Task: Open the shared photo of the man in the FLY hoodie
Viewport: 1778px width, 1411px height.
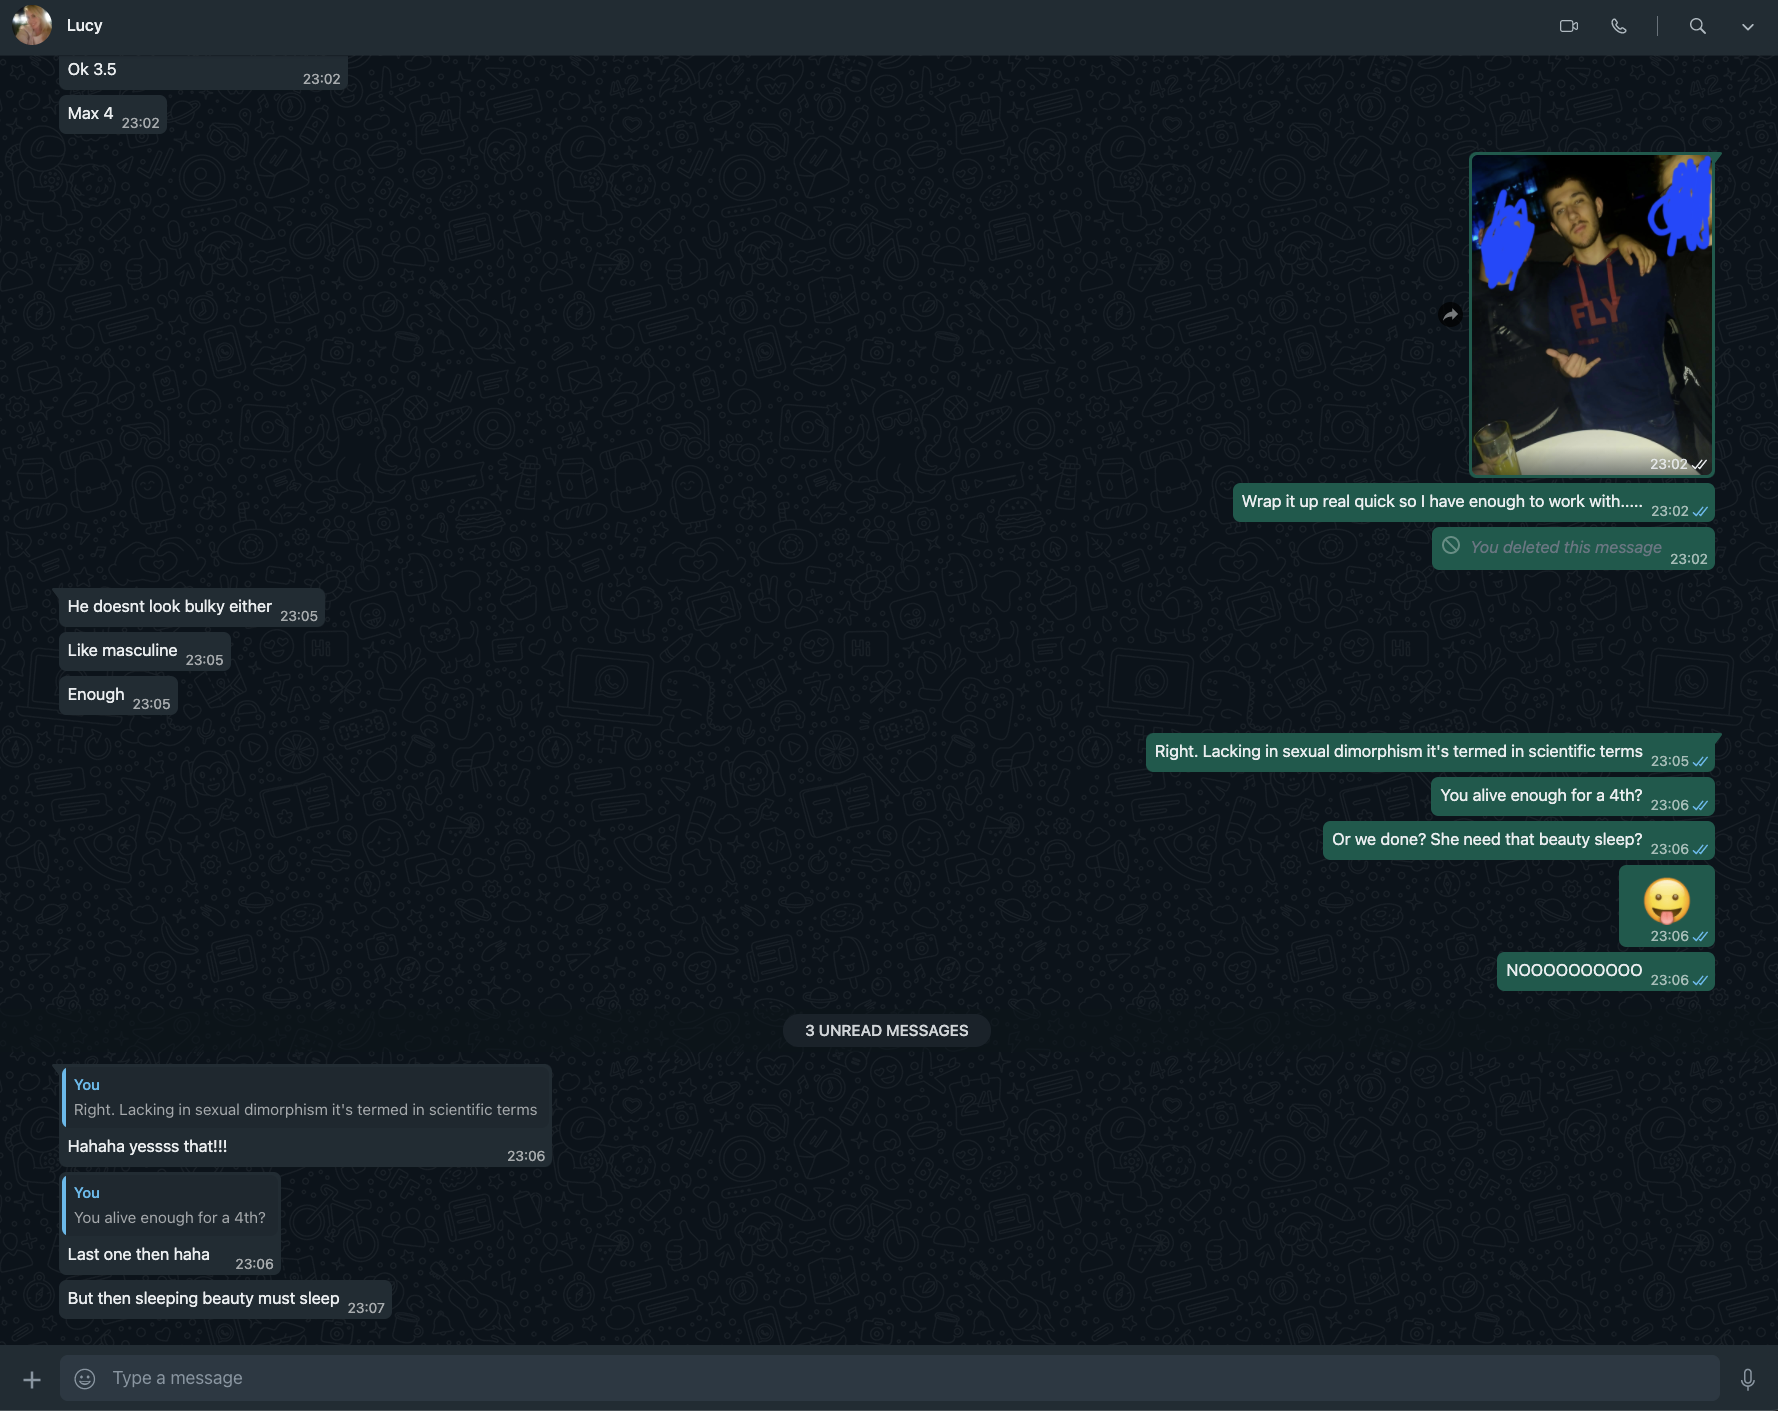Action: [x=1592, y=315]
